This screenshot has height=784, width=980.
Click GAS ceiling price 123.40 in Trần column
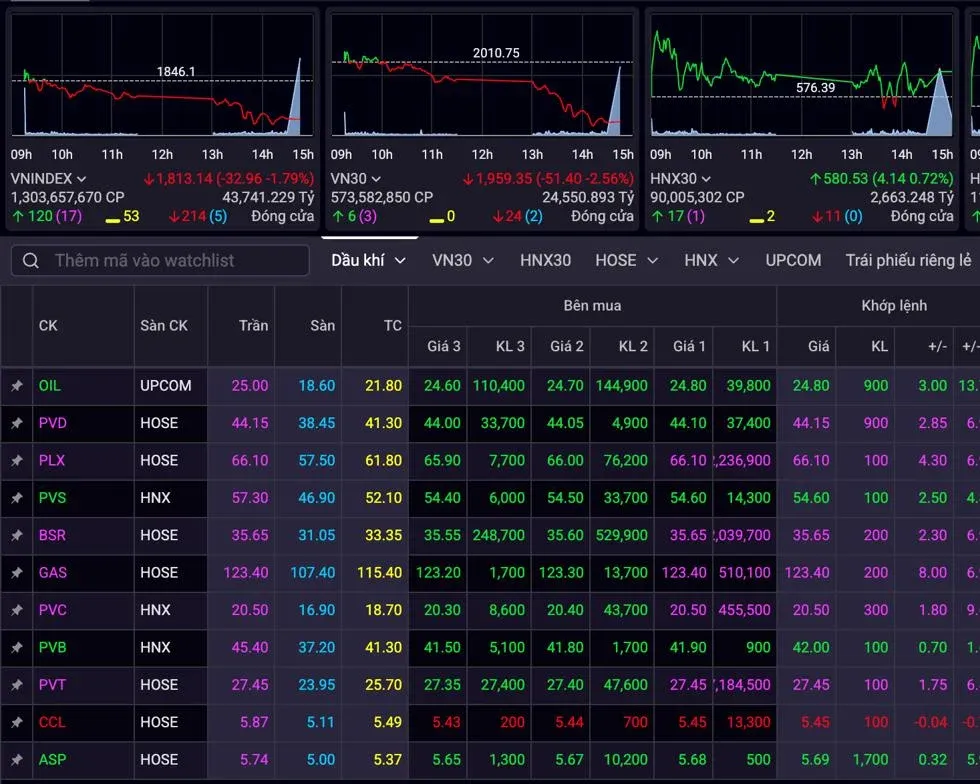coord(246,573)
